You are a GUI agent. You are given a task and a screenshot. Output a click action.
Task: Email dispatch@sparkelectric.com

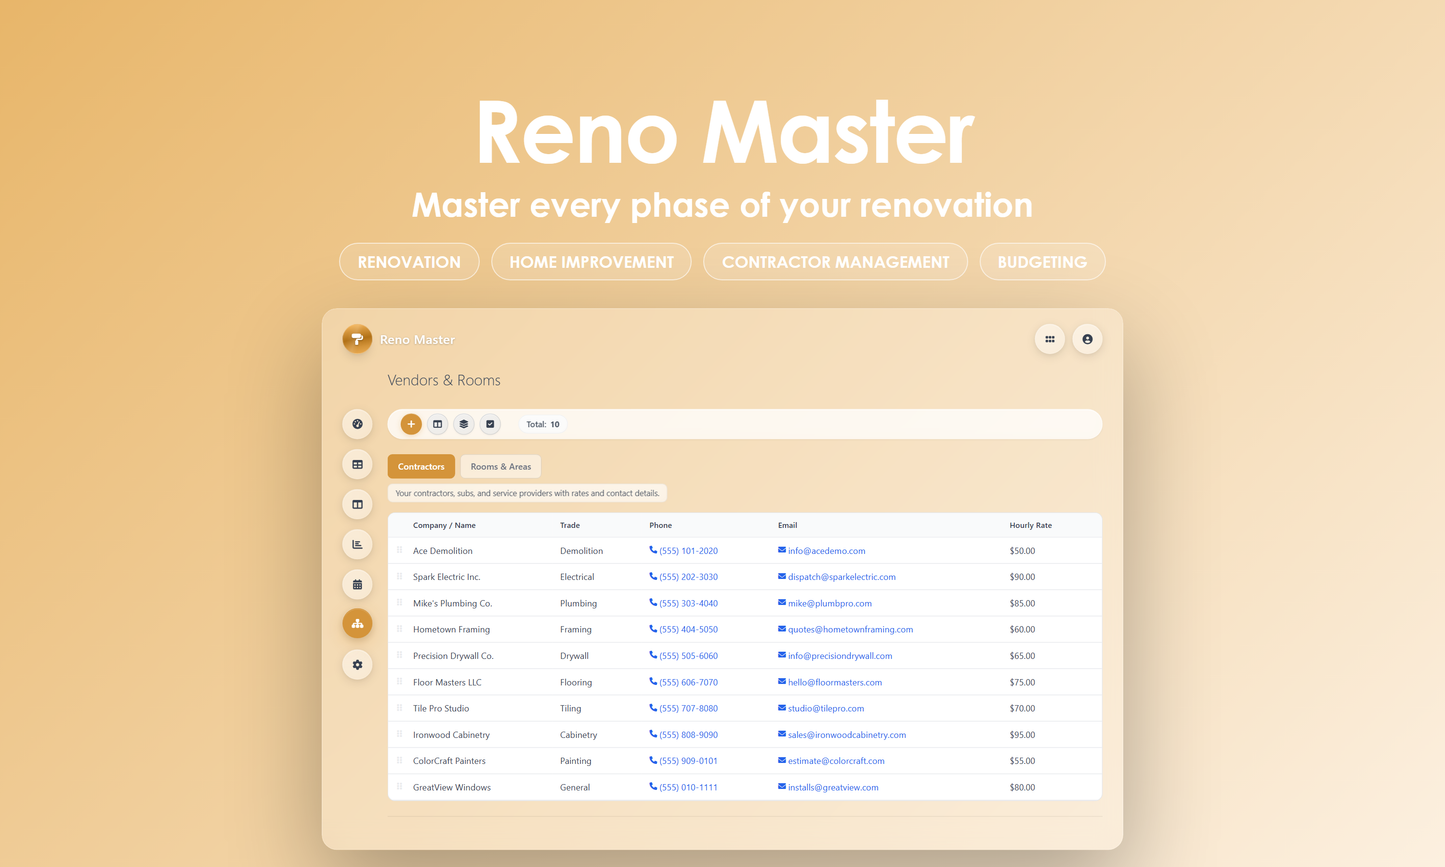(837, 577)
